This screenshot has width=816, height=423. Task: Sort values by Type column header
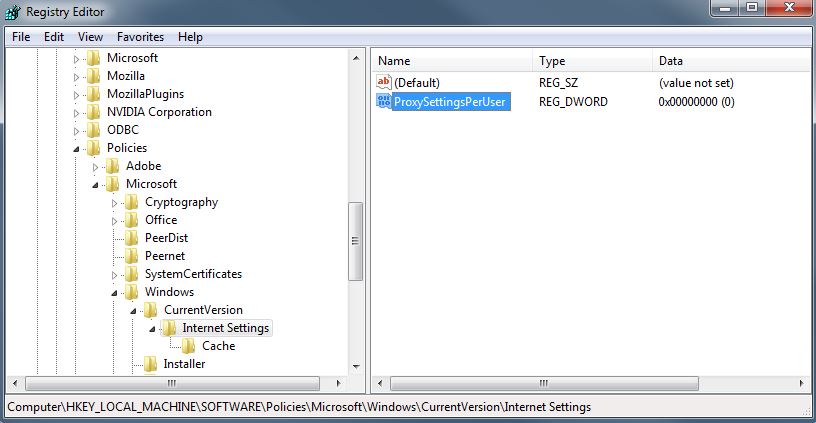593,61
